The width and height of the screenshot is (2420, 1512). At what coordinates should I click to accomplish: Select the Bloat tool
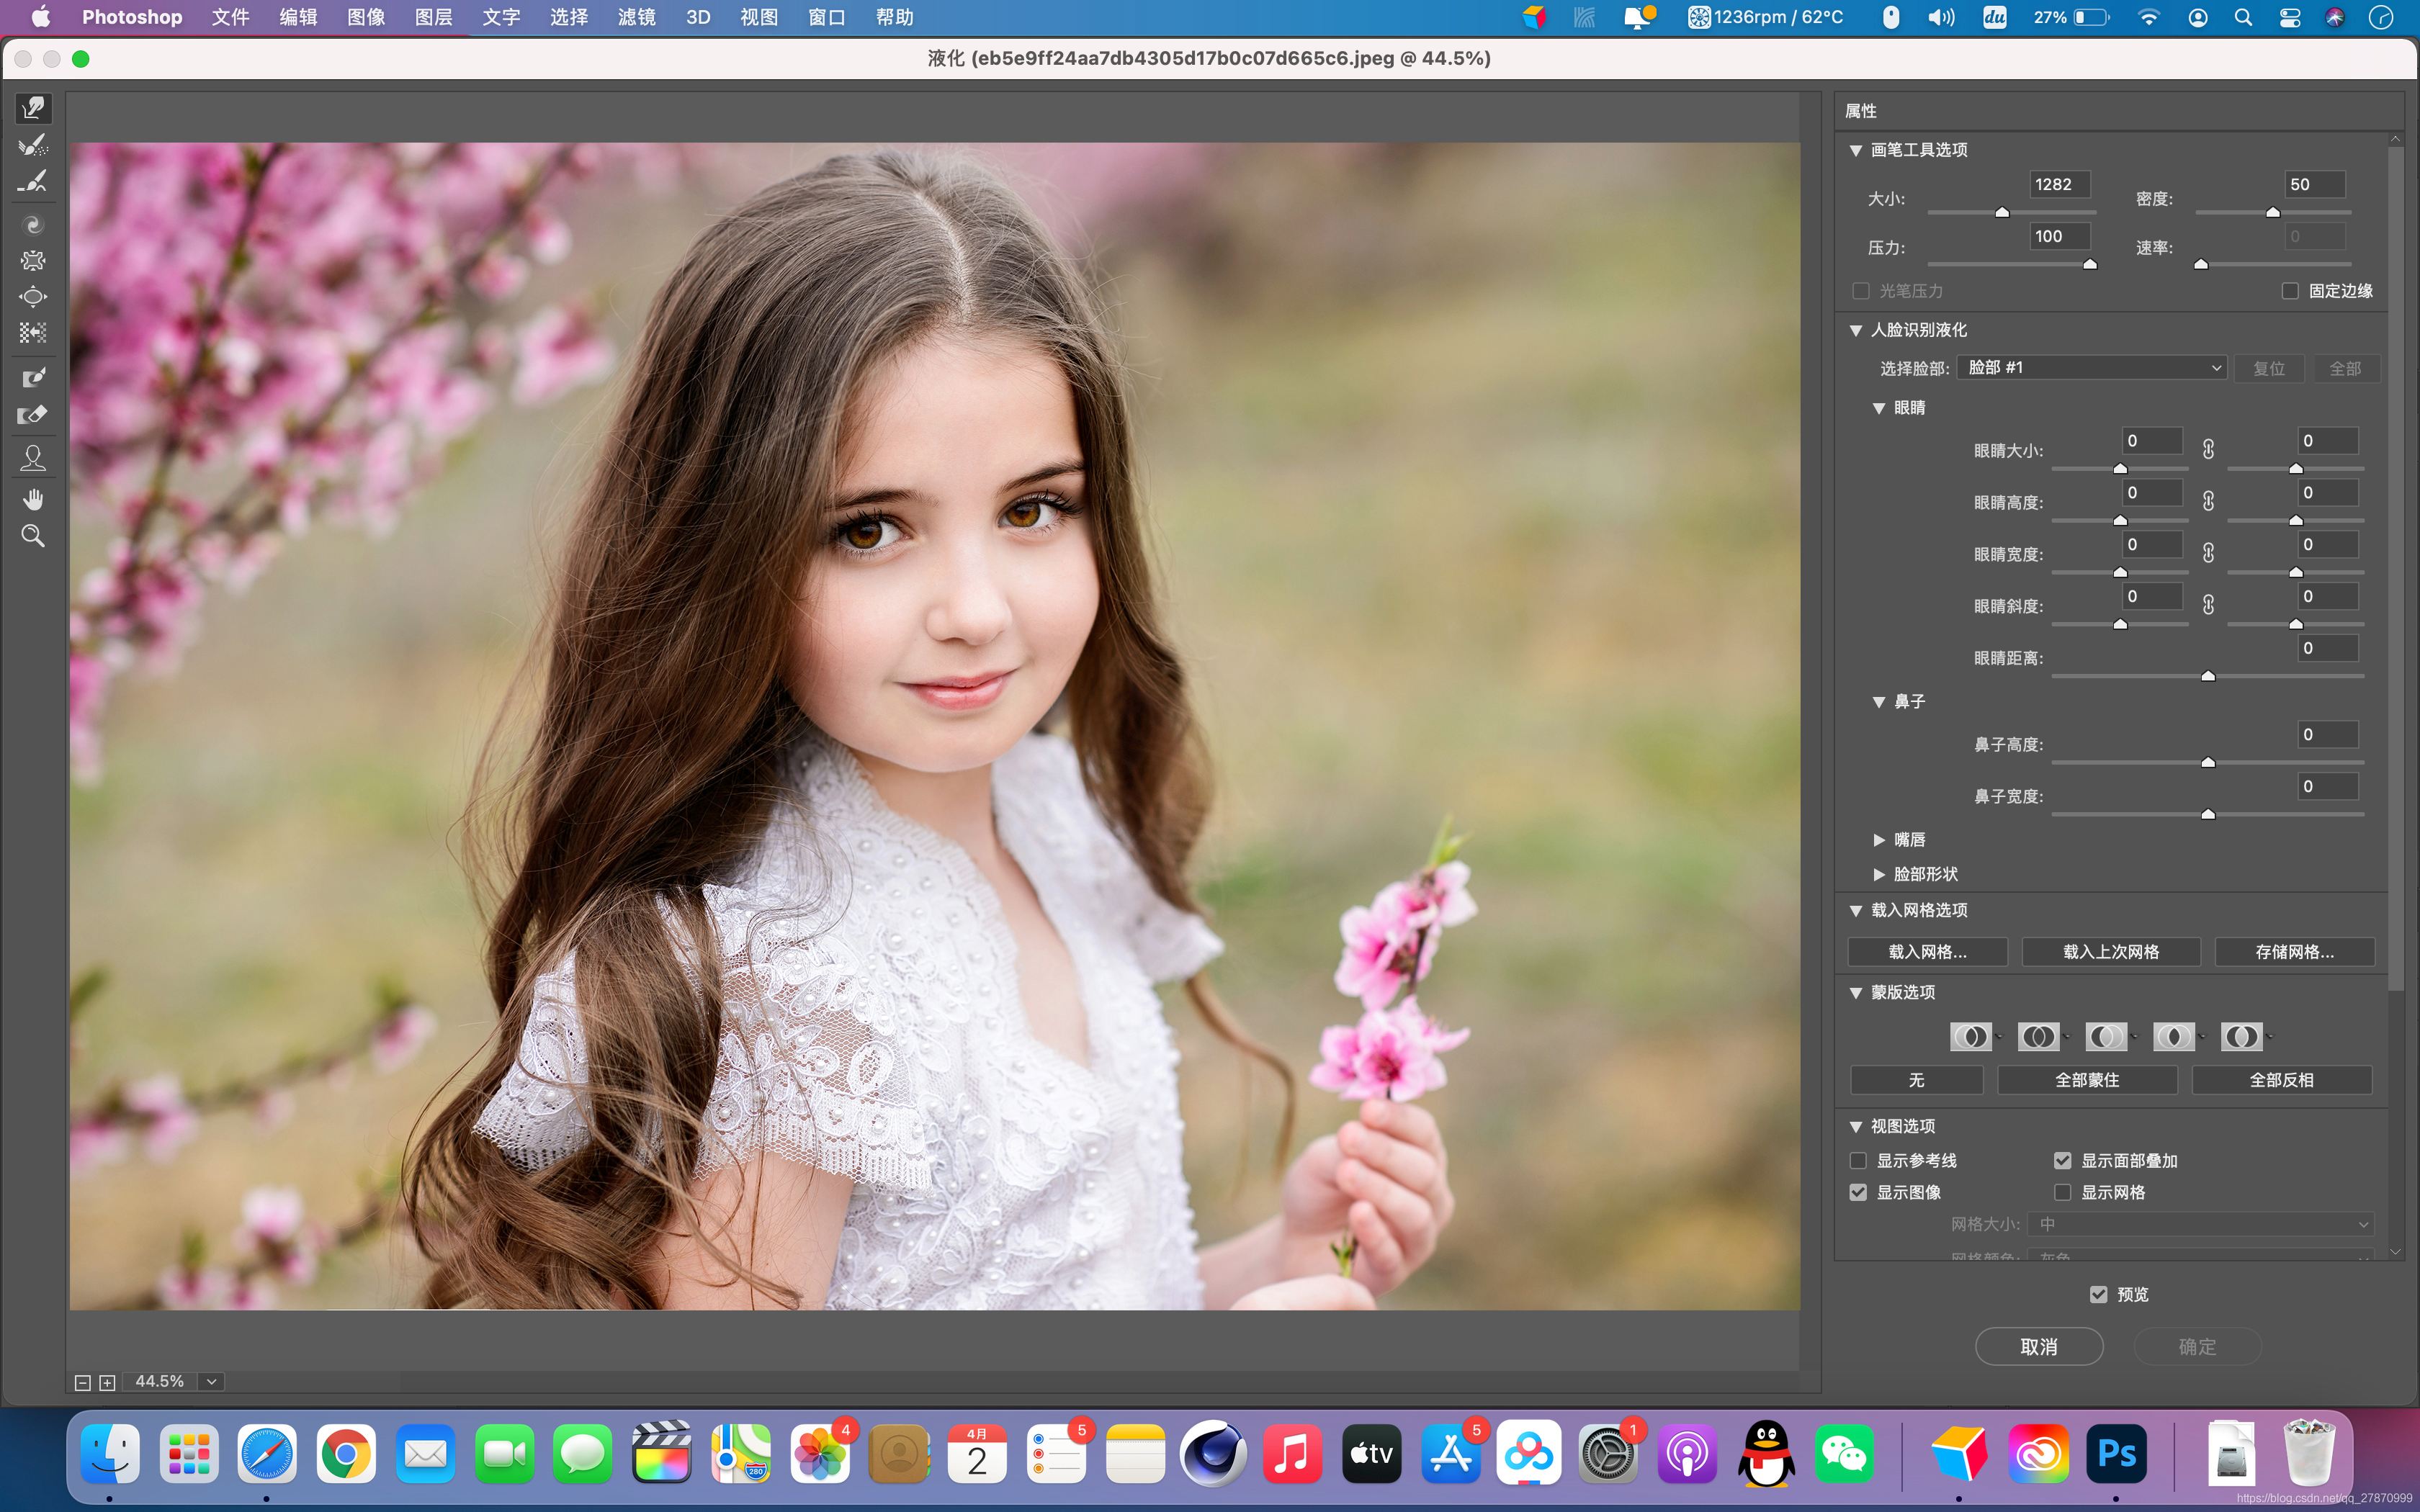pyautogui.click(x=33, y=297)
